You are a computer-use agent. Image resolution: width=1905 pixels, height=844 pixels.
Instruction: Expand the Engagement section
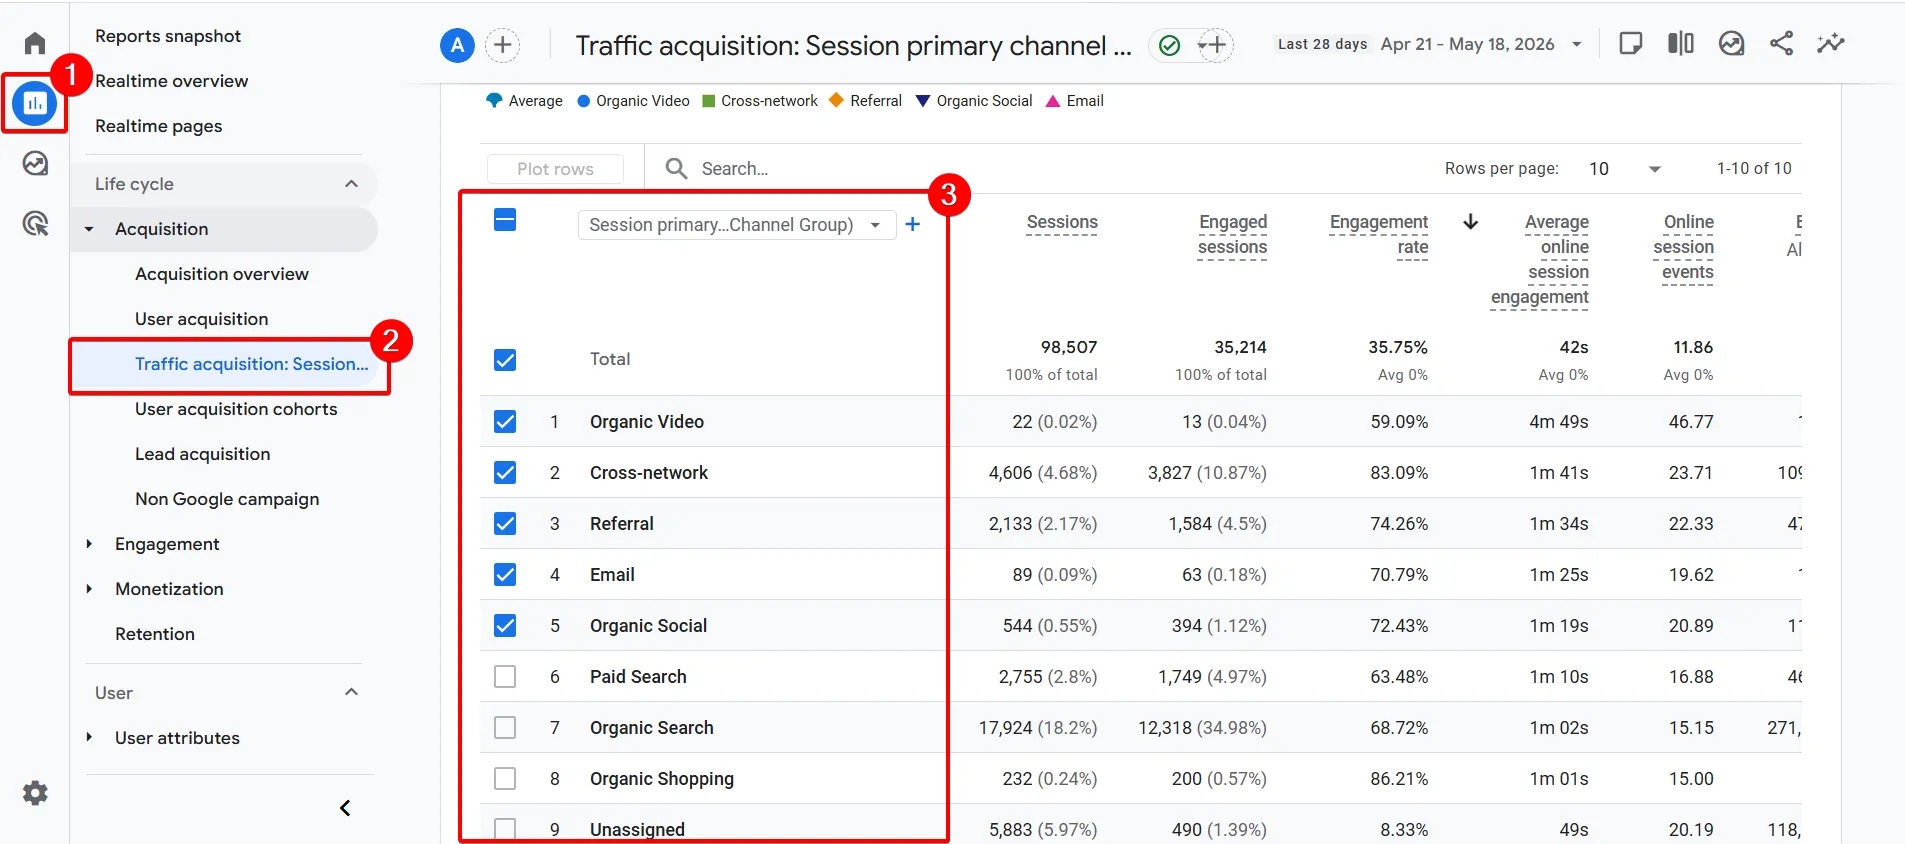pyautogui.click(x=89, y=544)
